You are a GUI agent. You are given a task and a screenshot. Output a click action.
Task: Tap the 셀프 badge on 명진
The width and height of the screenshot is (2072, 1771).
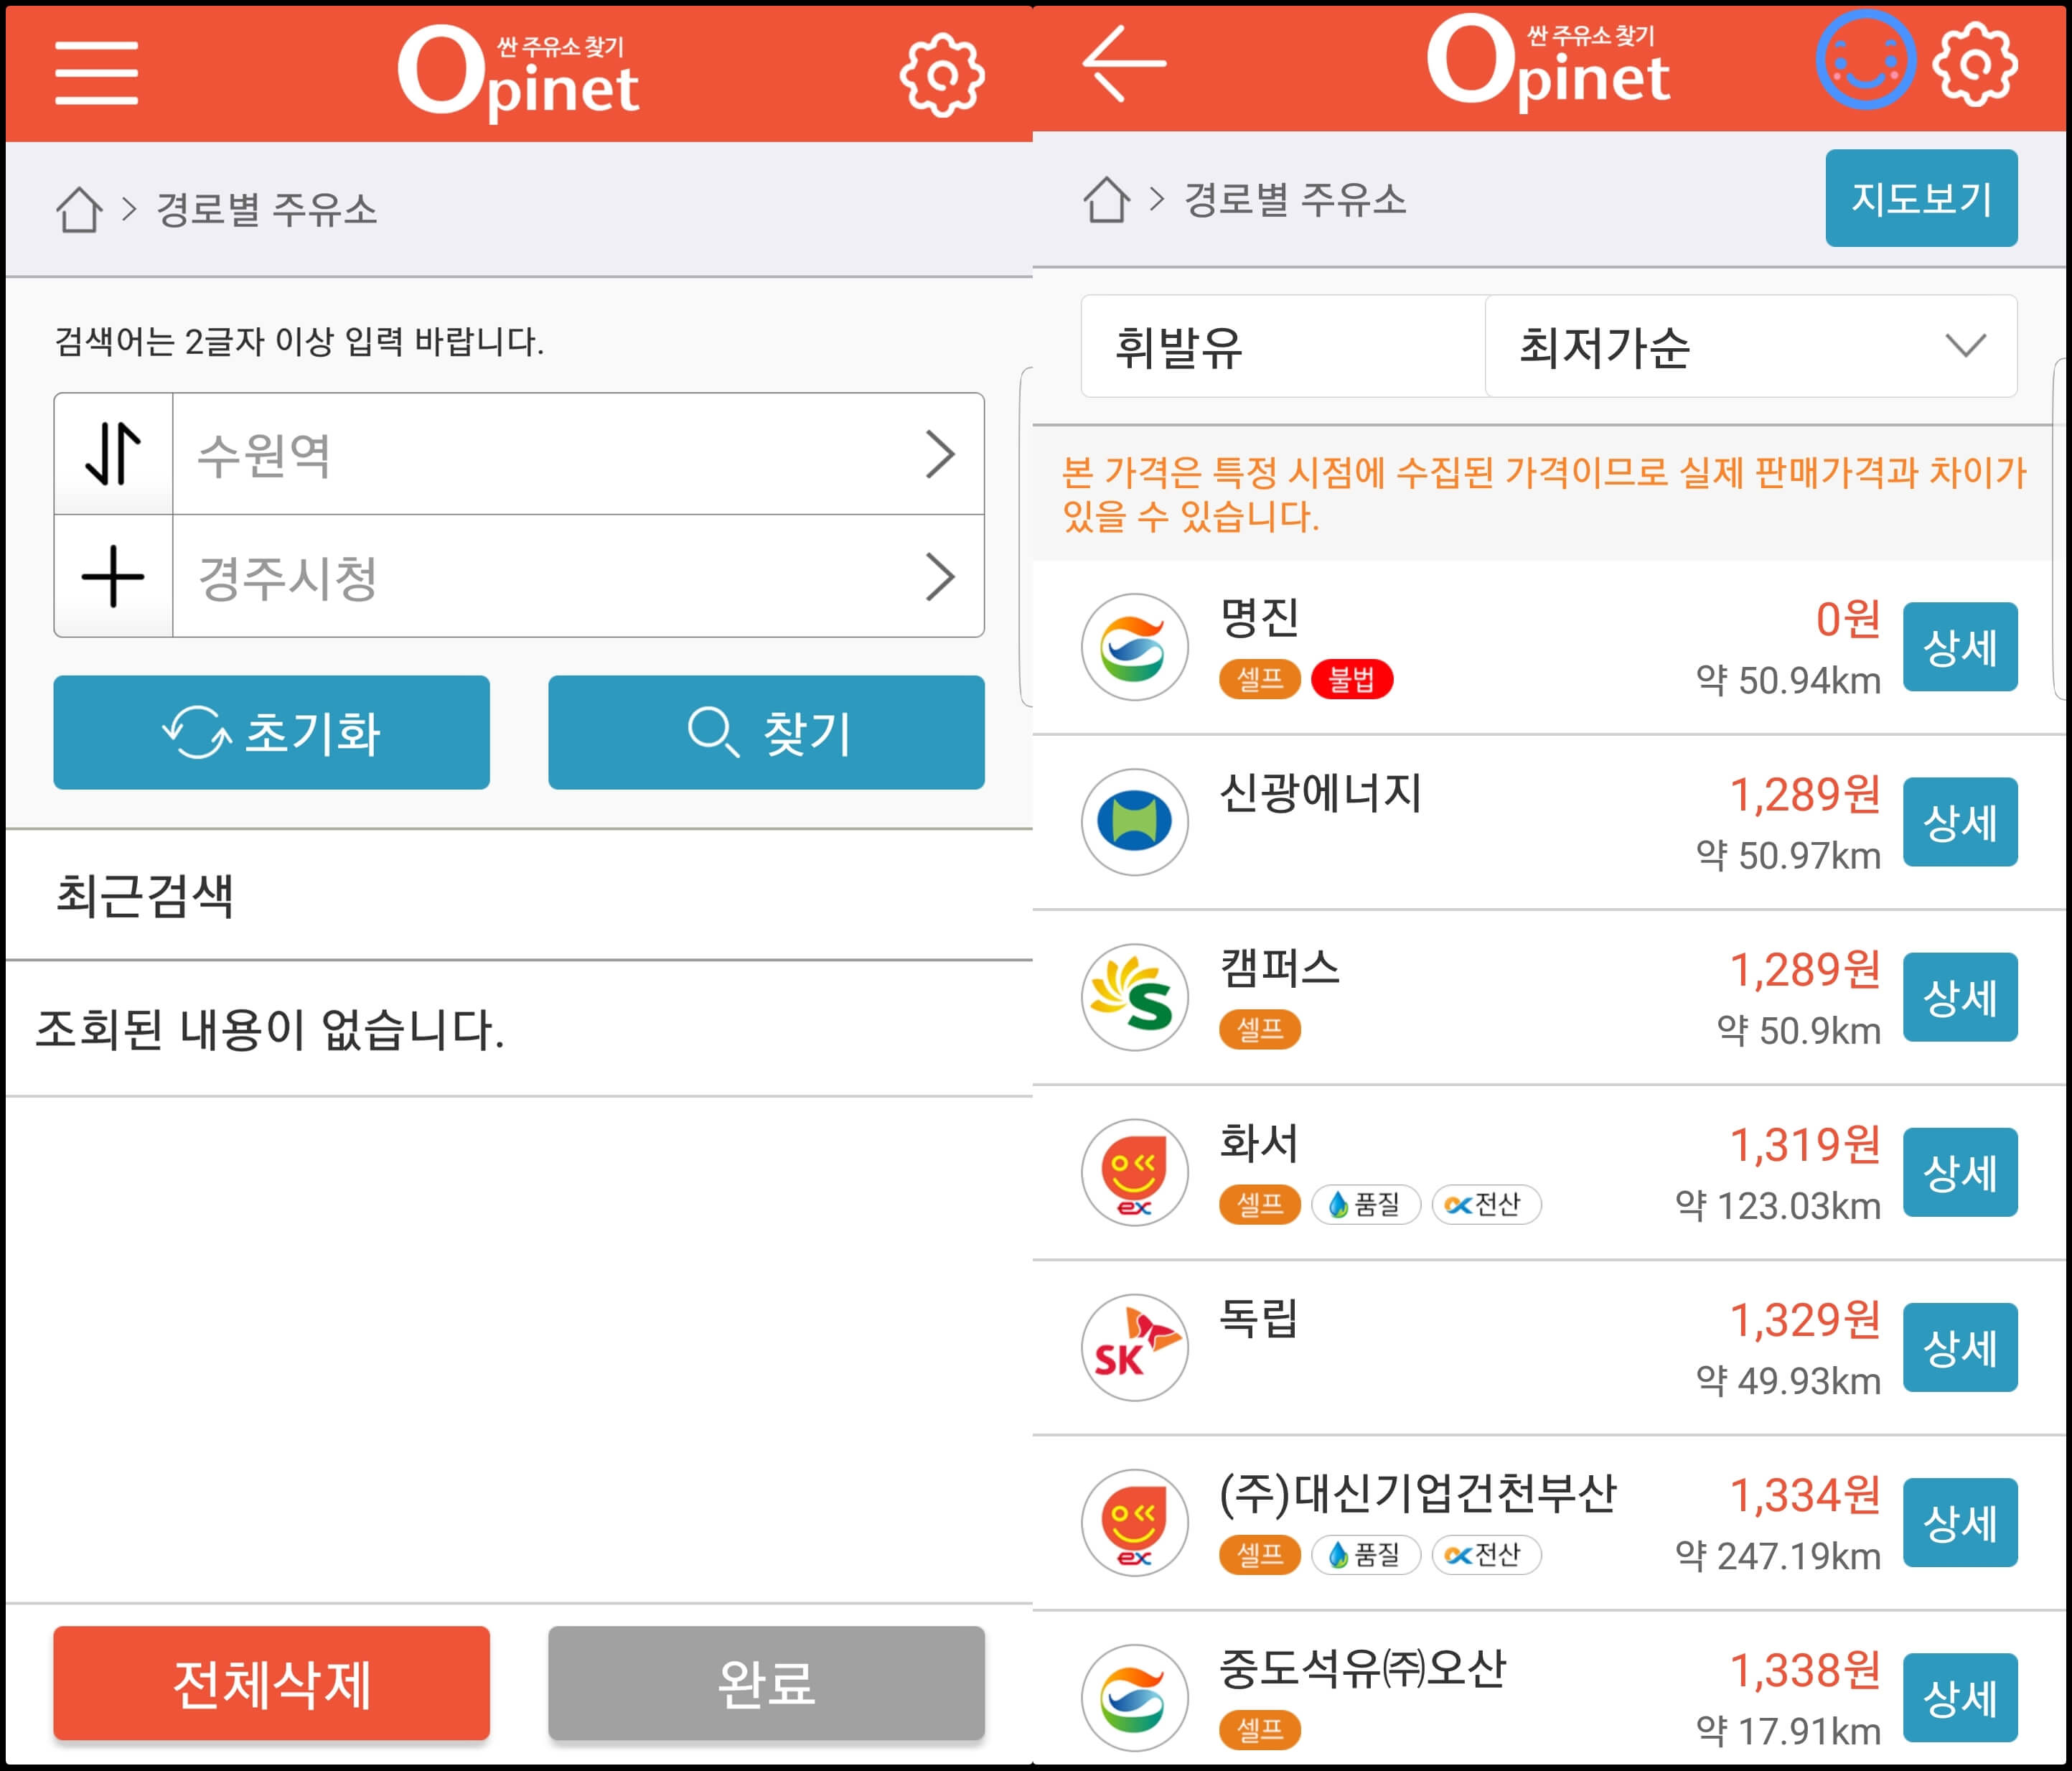click(x=1259, y=679)
